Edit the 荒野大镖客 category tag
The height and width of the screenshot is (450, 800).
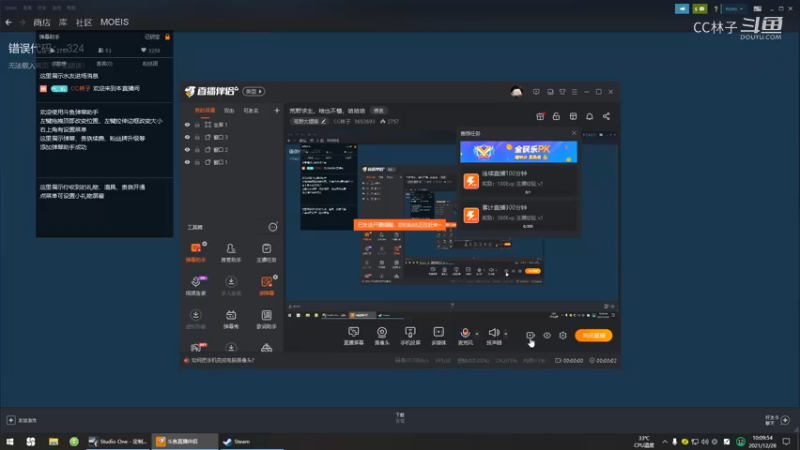click(x=310, y=121)
